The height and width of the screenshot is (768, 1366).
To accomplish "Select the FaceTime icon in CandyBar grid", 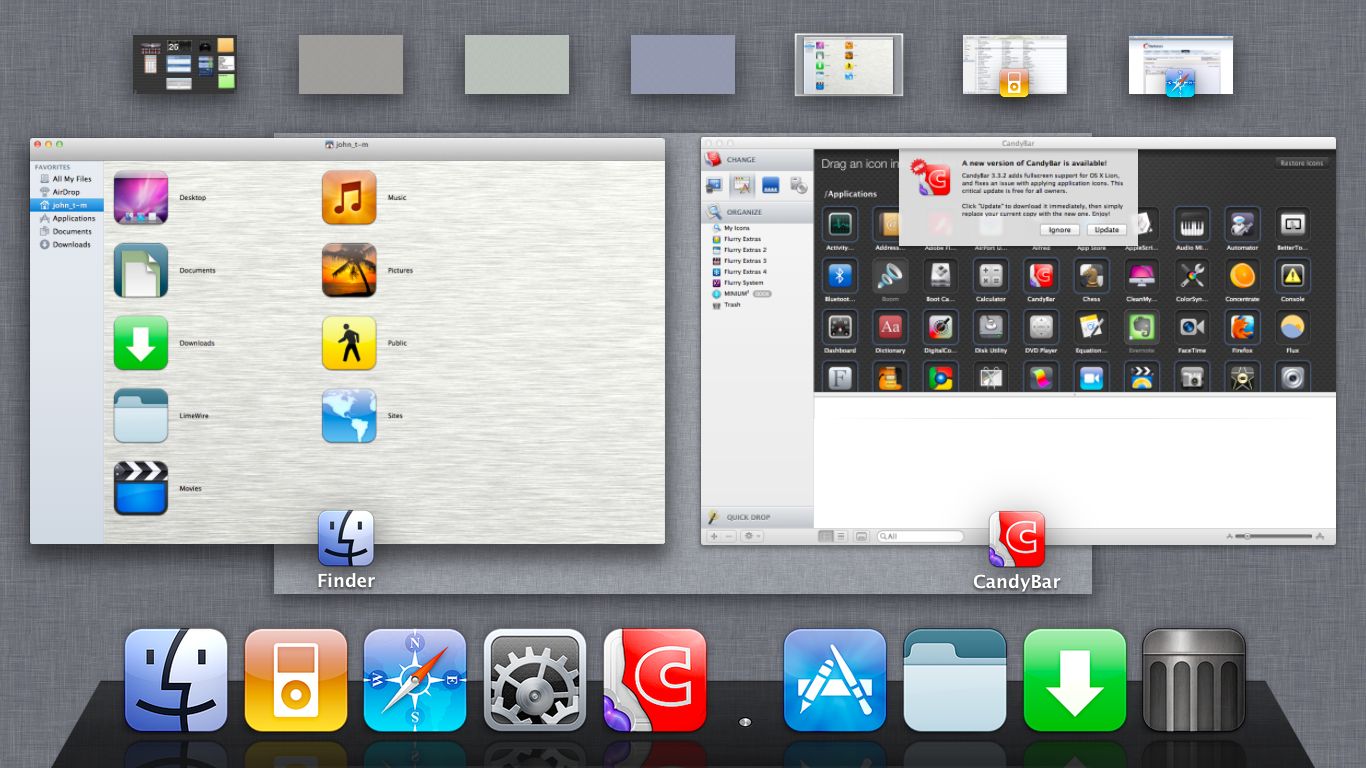I will [x=1192, y=326].
